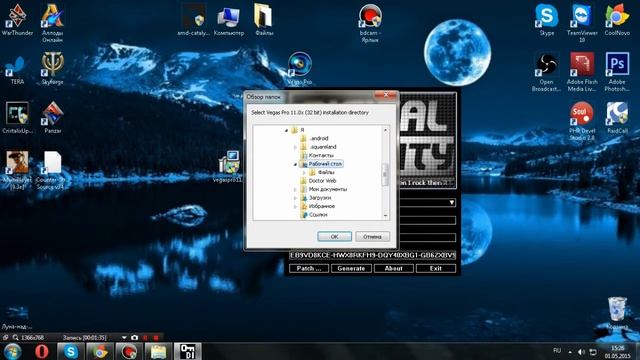Screen dimensions: 640x360
Task: Select the Counter-Strike Source desktop shortcut
Action: (52, 170)
